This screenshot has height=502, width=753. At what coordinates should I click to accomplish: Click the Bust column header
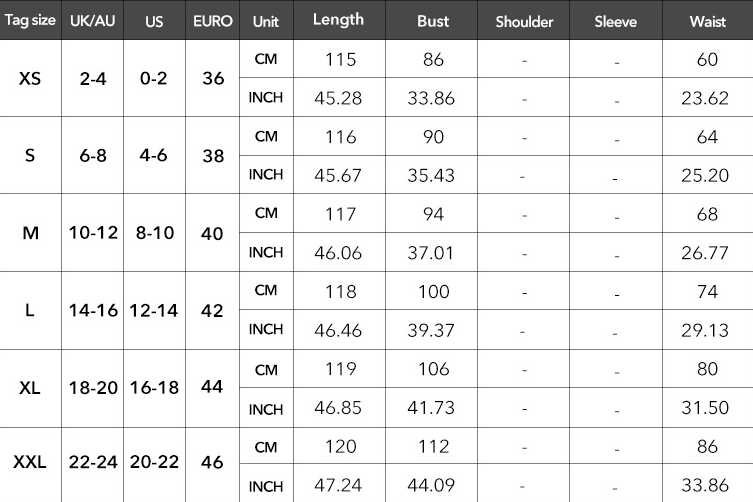coord(432,20)
